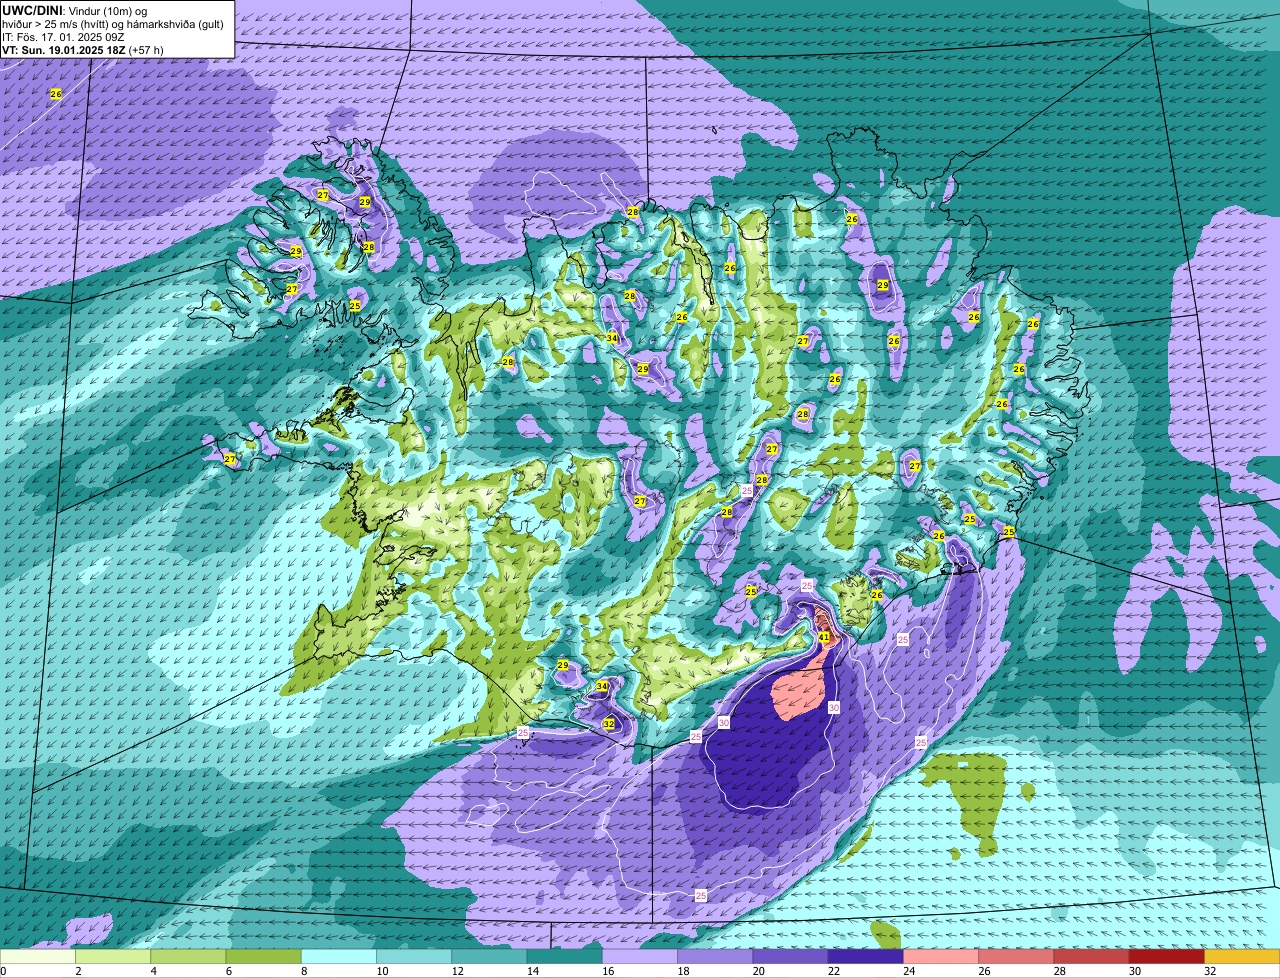
Task: Click the 30–32 m/s dark red legend swatch
Action: click(1167, 957)
